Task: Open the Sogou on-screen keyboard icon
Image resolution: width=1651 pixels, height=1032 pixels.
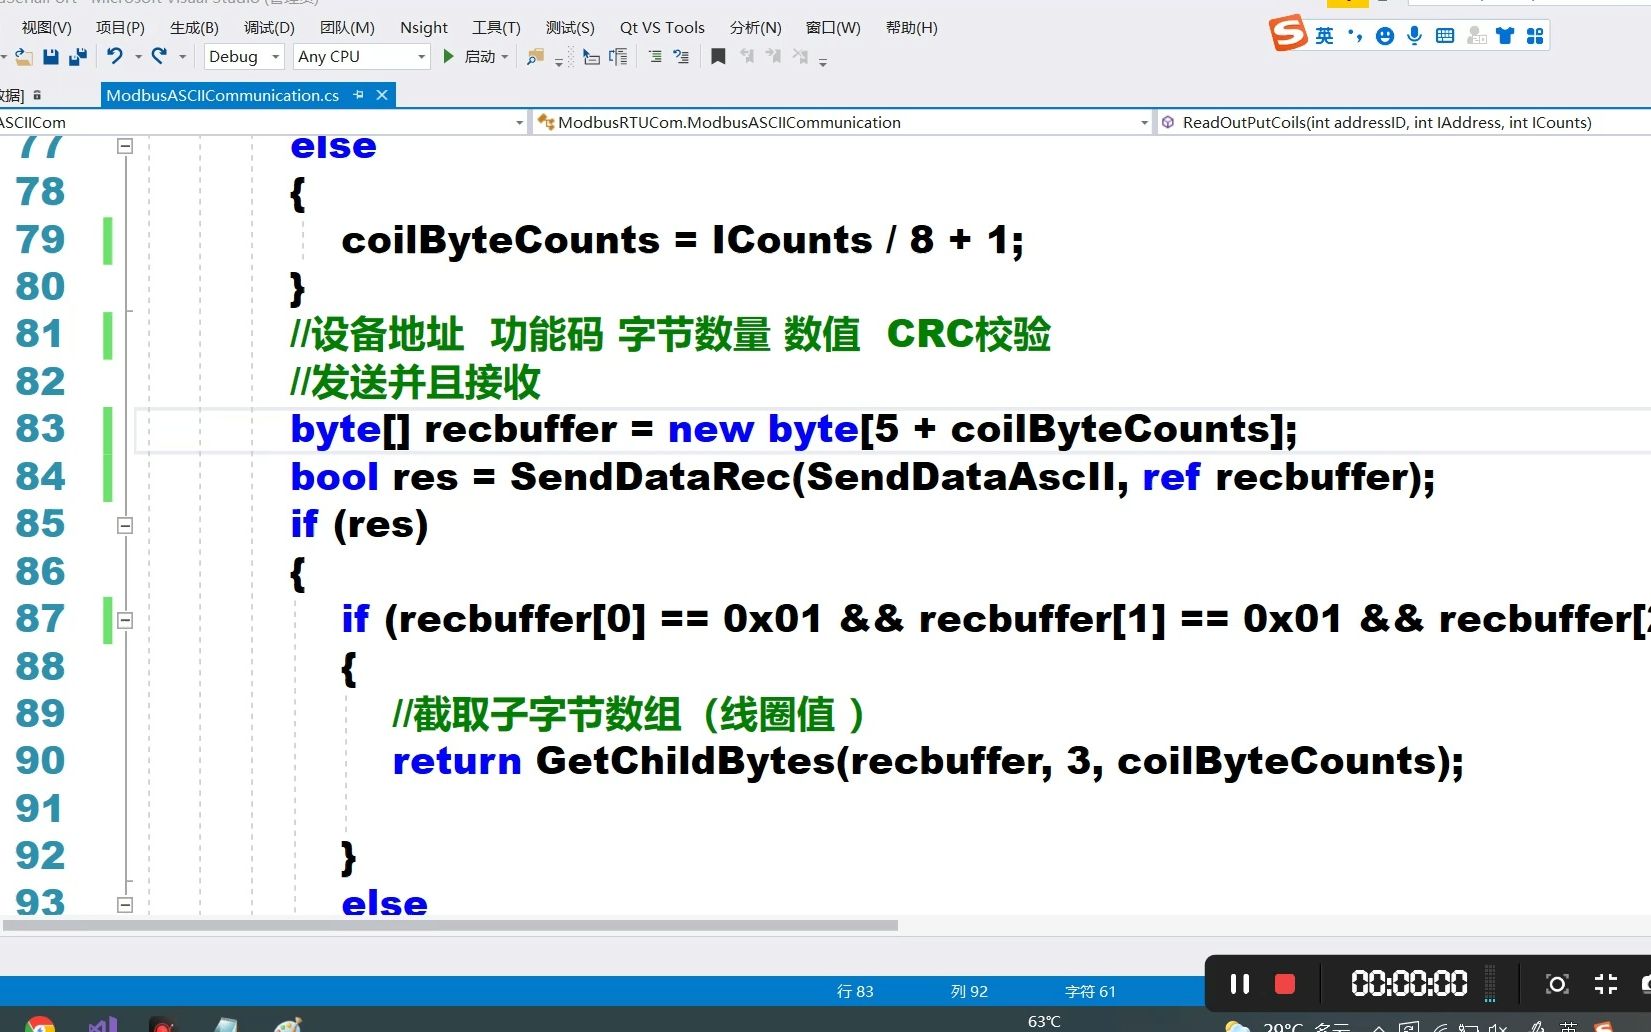Action: click(1444, 35)
